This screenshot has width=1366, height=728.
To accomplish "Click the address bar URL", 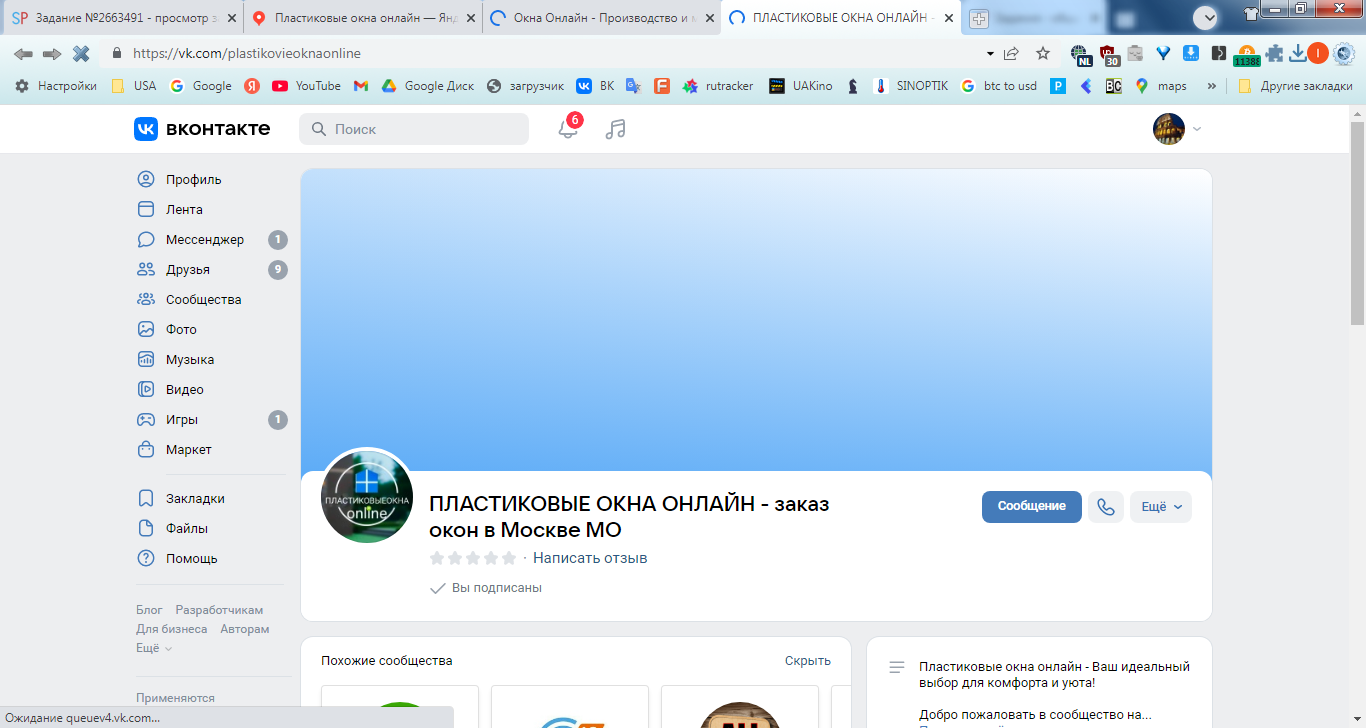I will pos(247,54).
